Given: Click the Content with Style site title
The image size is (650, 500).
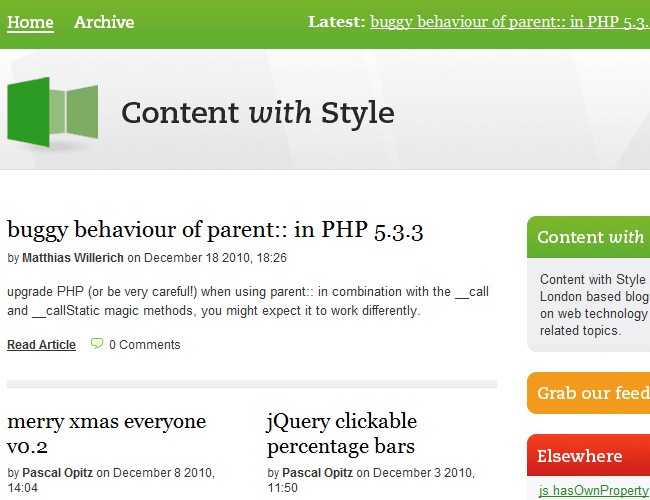Looking at the screenshot, I should [258, 113].
